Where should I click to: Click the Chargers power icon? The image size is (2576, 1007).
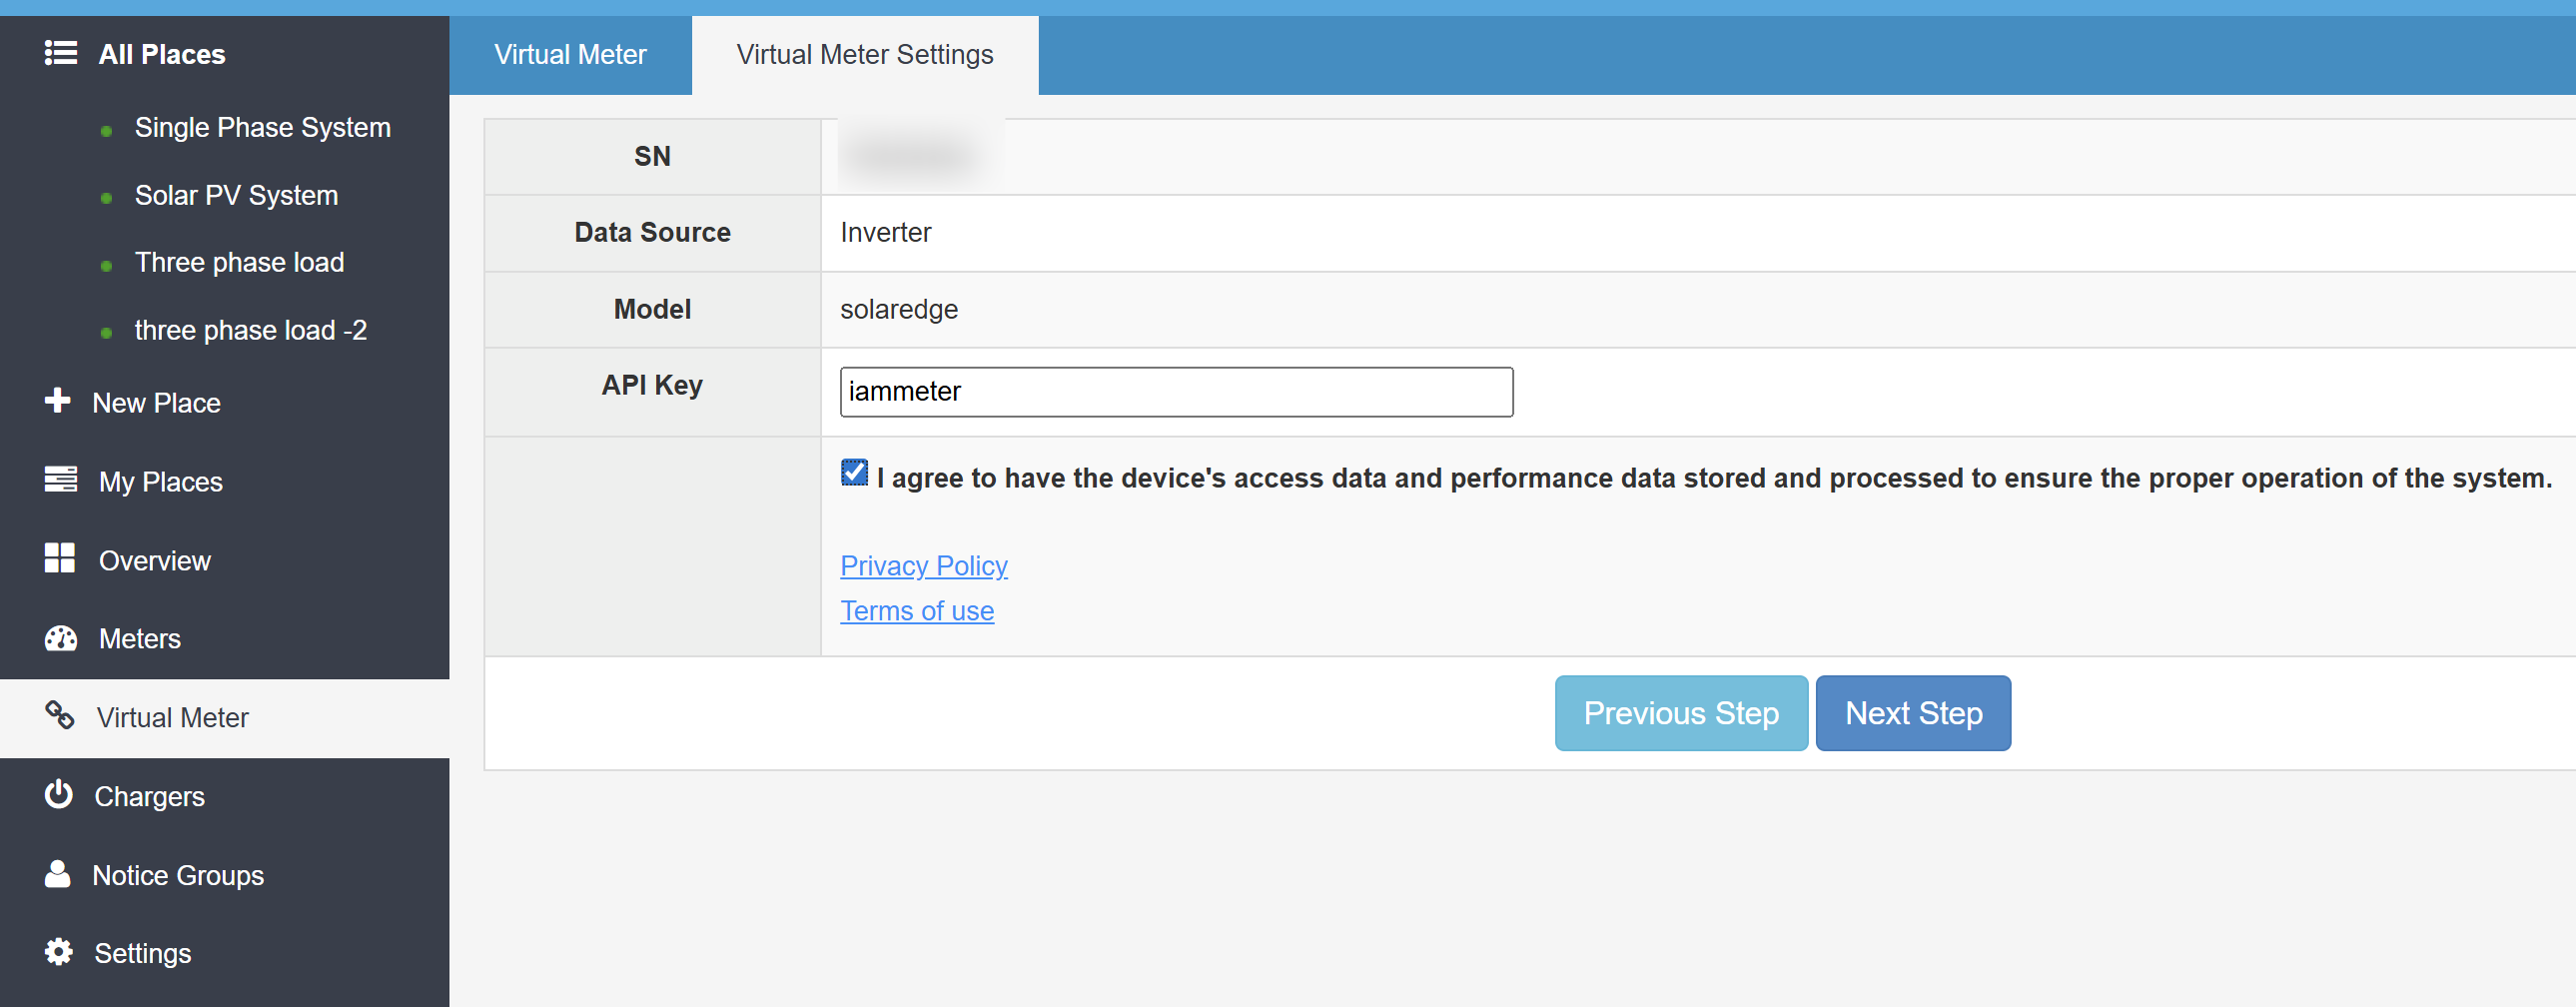pos(59,795)
